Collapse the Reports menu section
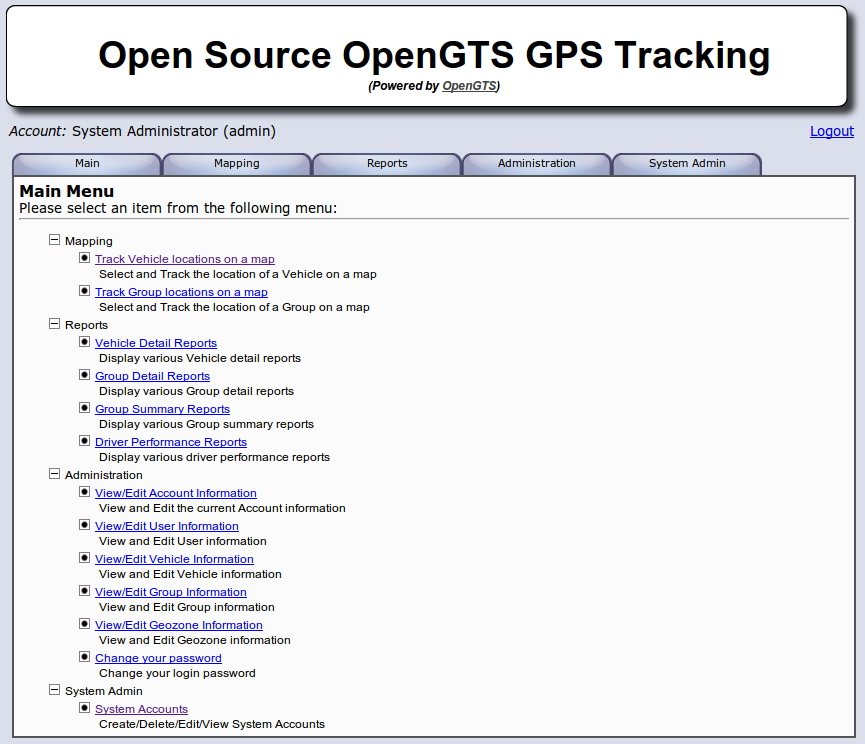 [55, 324]
